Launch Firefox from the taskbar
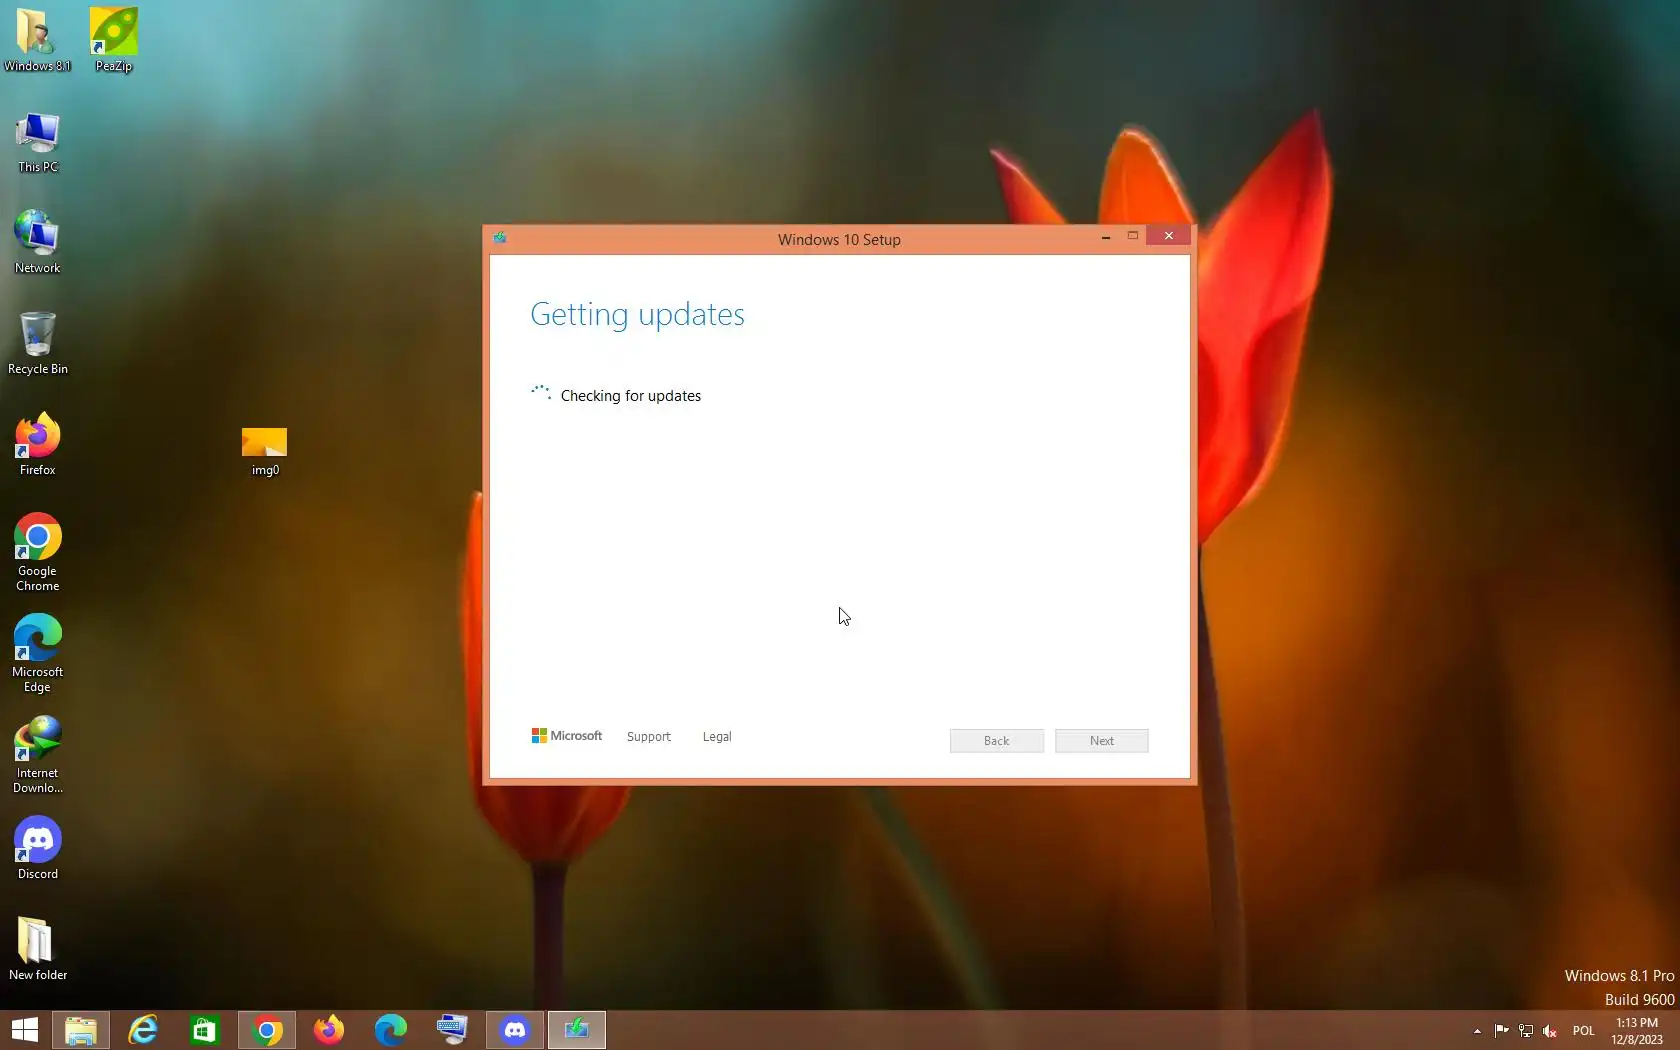Screen dimensions: 1680x1050 tap(329, 1030)
